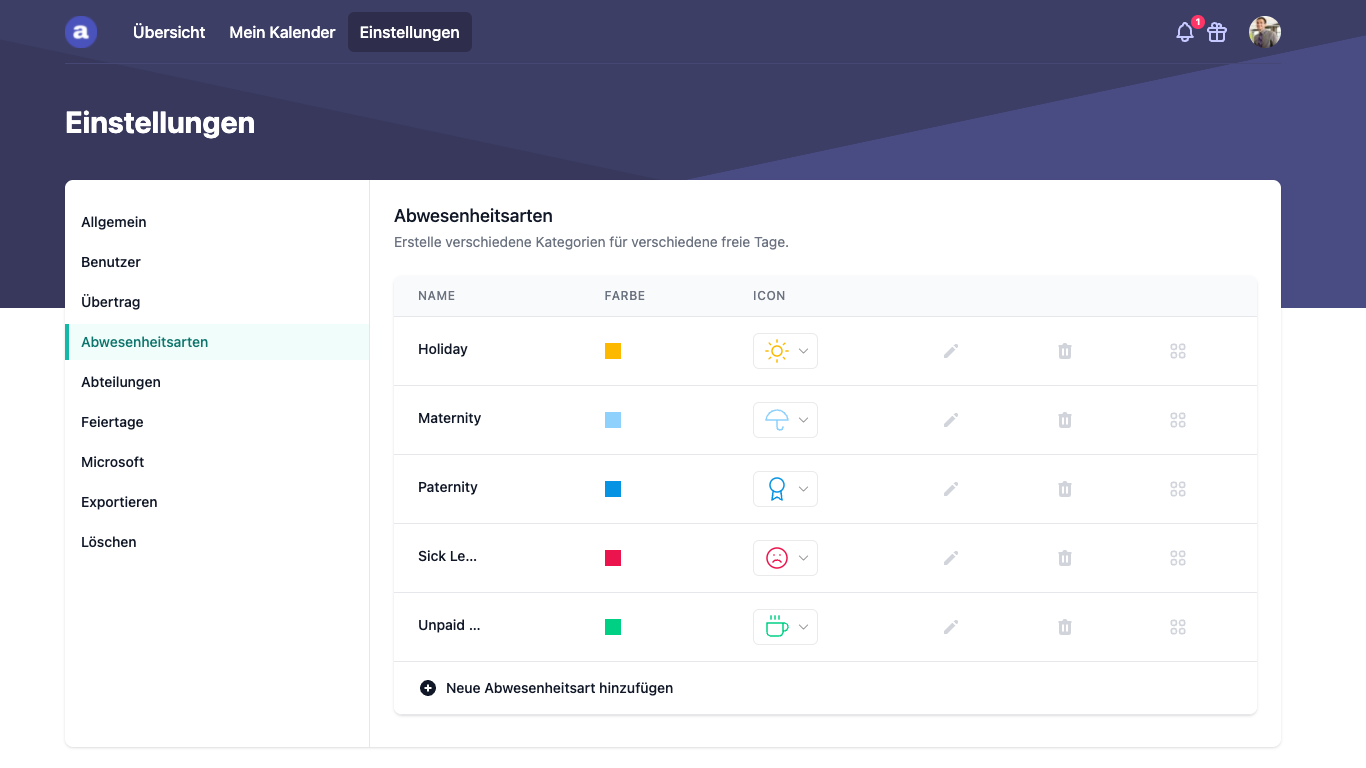
Task: Delete the Sick Leave absence type
Action: 1065,558
